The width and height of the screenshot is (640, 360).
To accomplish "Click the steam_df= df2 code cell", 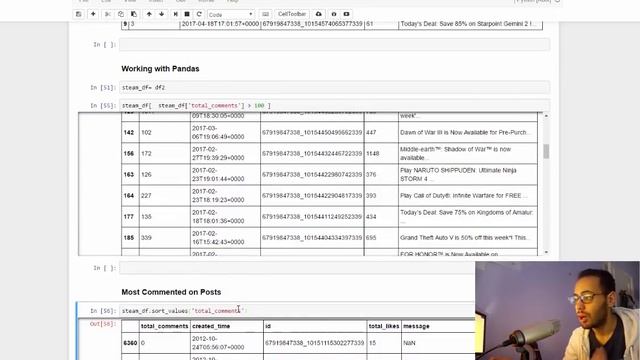I will pos(334,87).
